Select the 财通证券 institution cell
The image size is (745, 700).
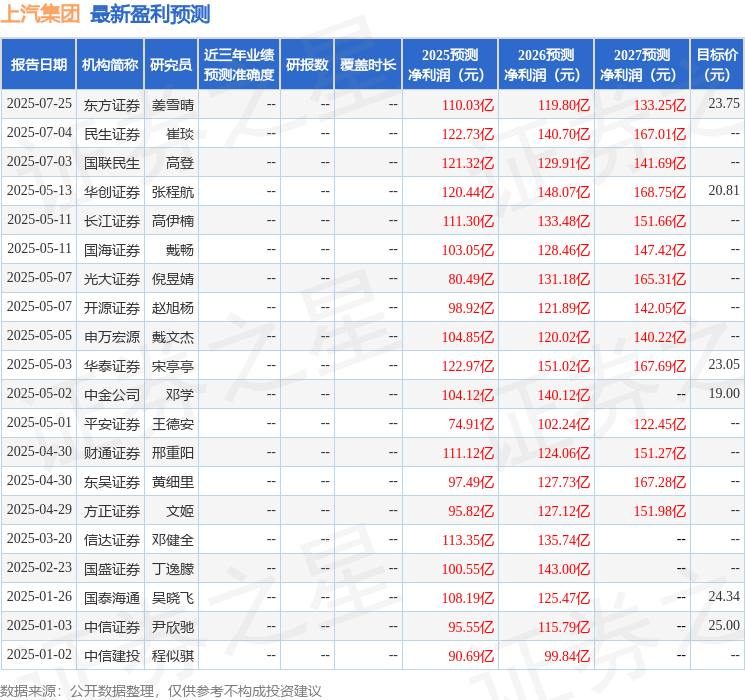112,453
